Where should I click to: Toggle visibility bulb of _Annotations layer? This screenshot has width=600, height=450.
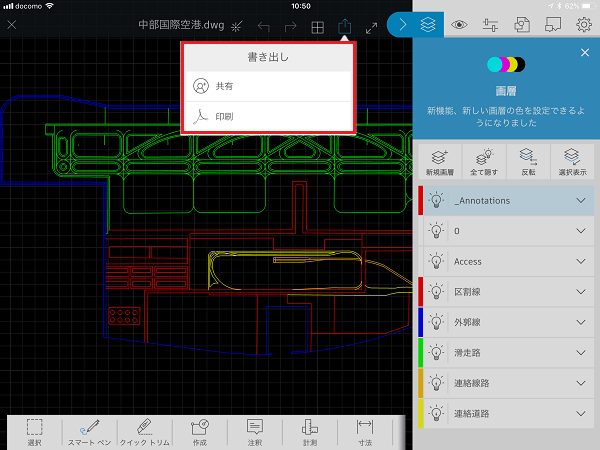coord(436,200)
